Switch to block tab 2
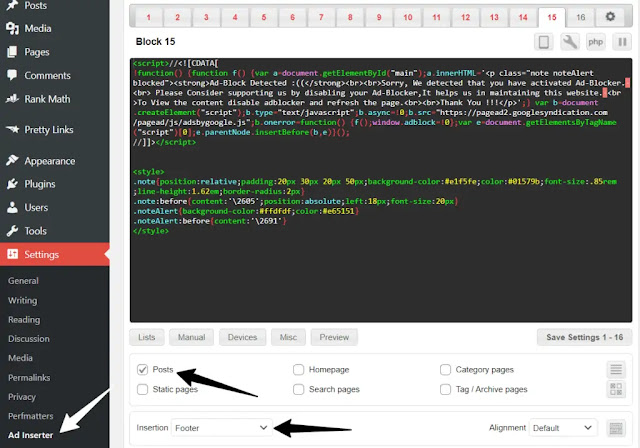Image resolution: width=640 pixels, height=448 pixels. click(178, 18)
